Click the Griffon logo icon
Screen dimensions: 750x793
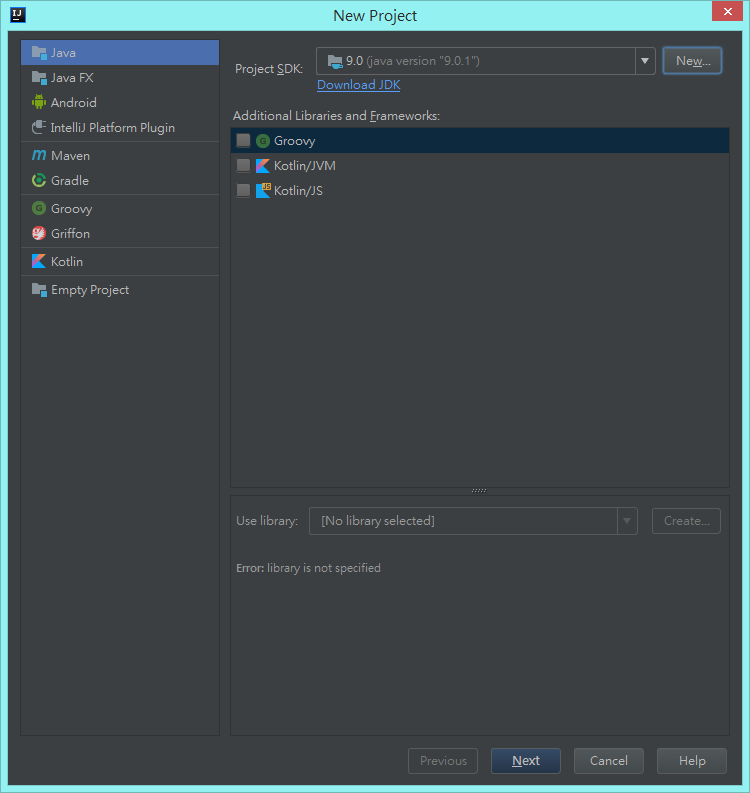click(x=39, y=233)
